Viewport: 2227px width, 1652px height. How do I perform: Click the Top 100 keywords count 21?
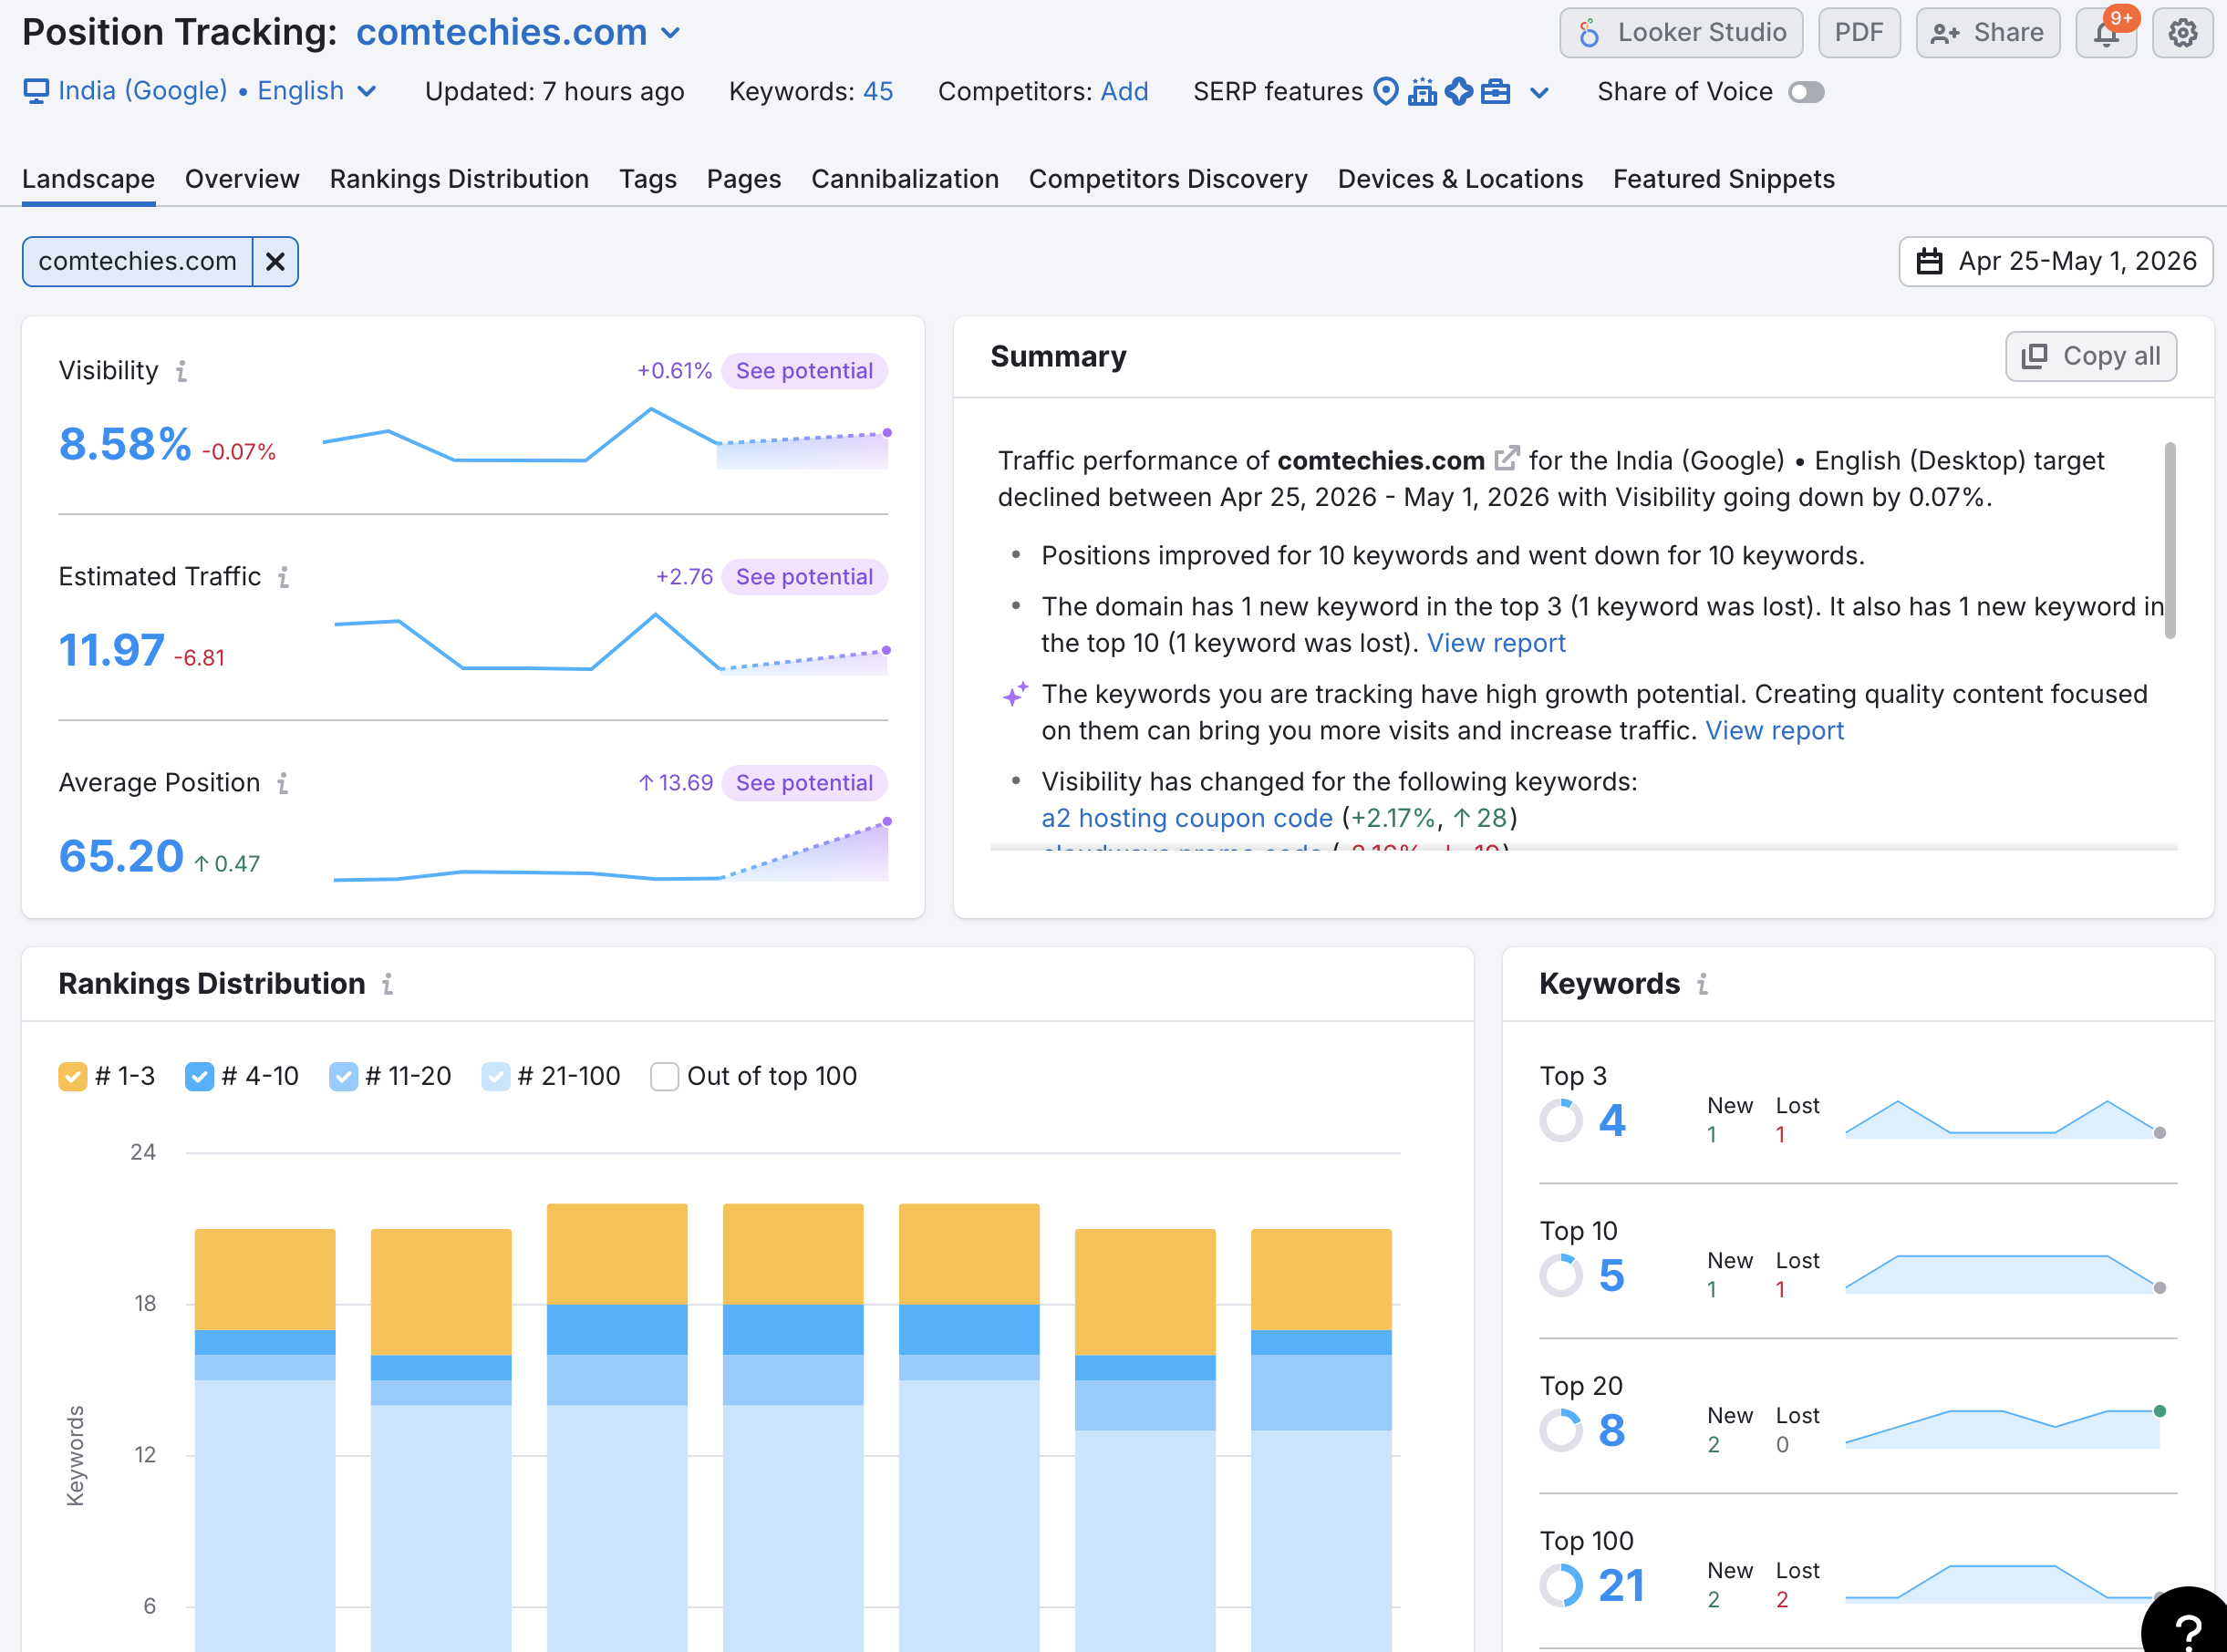point(1621,1585)
